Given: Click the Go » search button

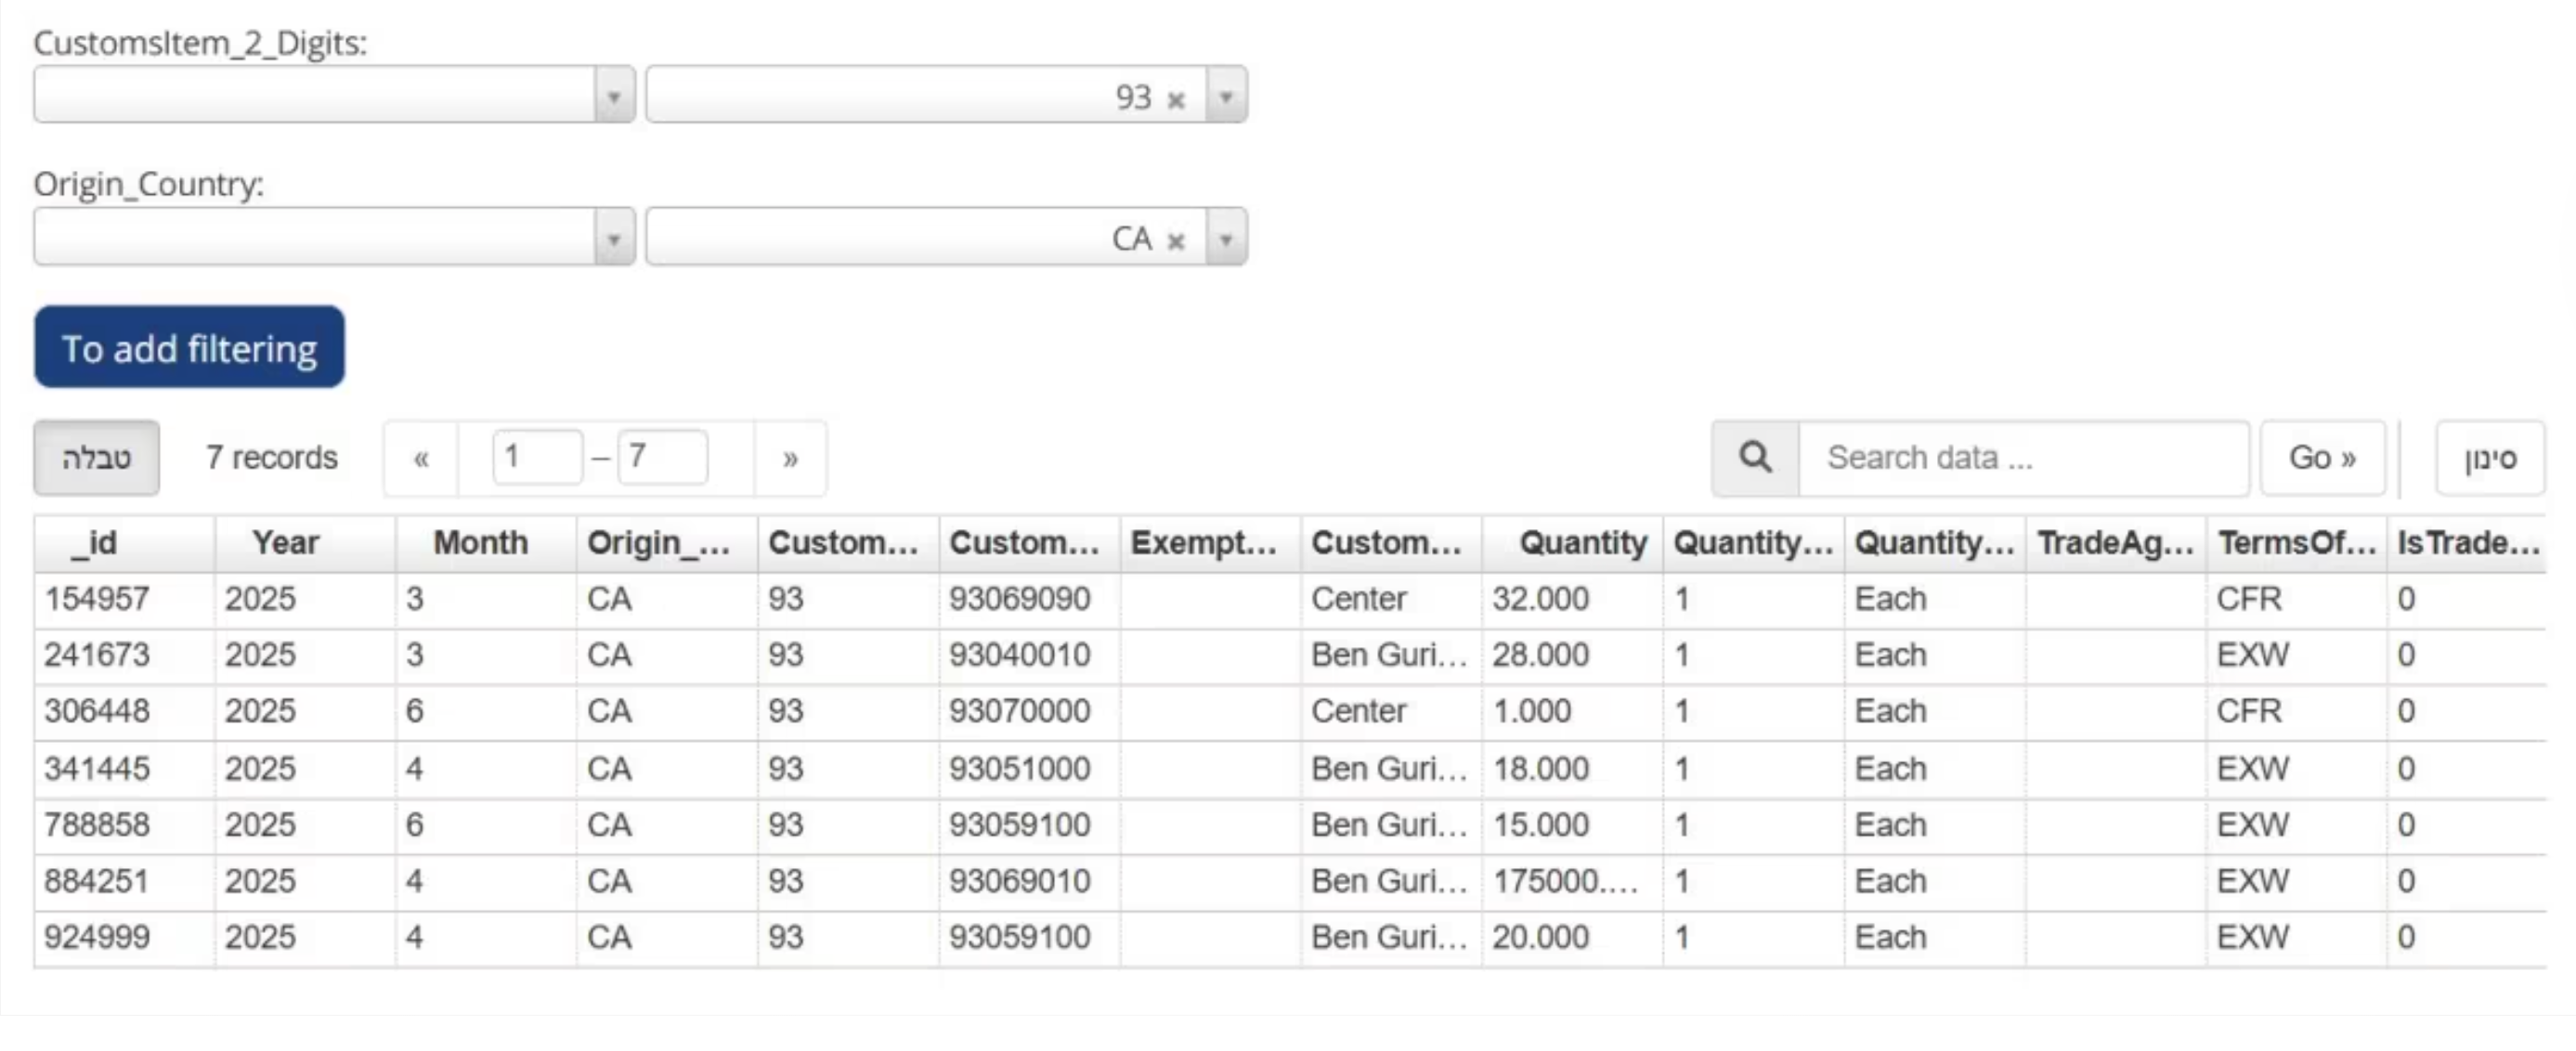Looking at the screenshot, I should click(2322, 458).
